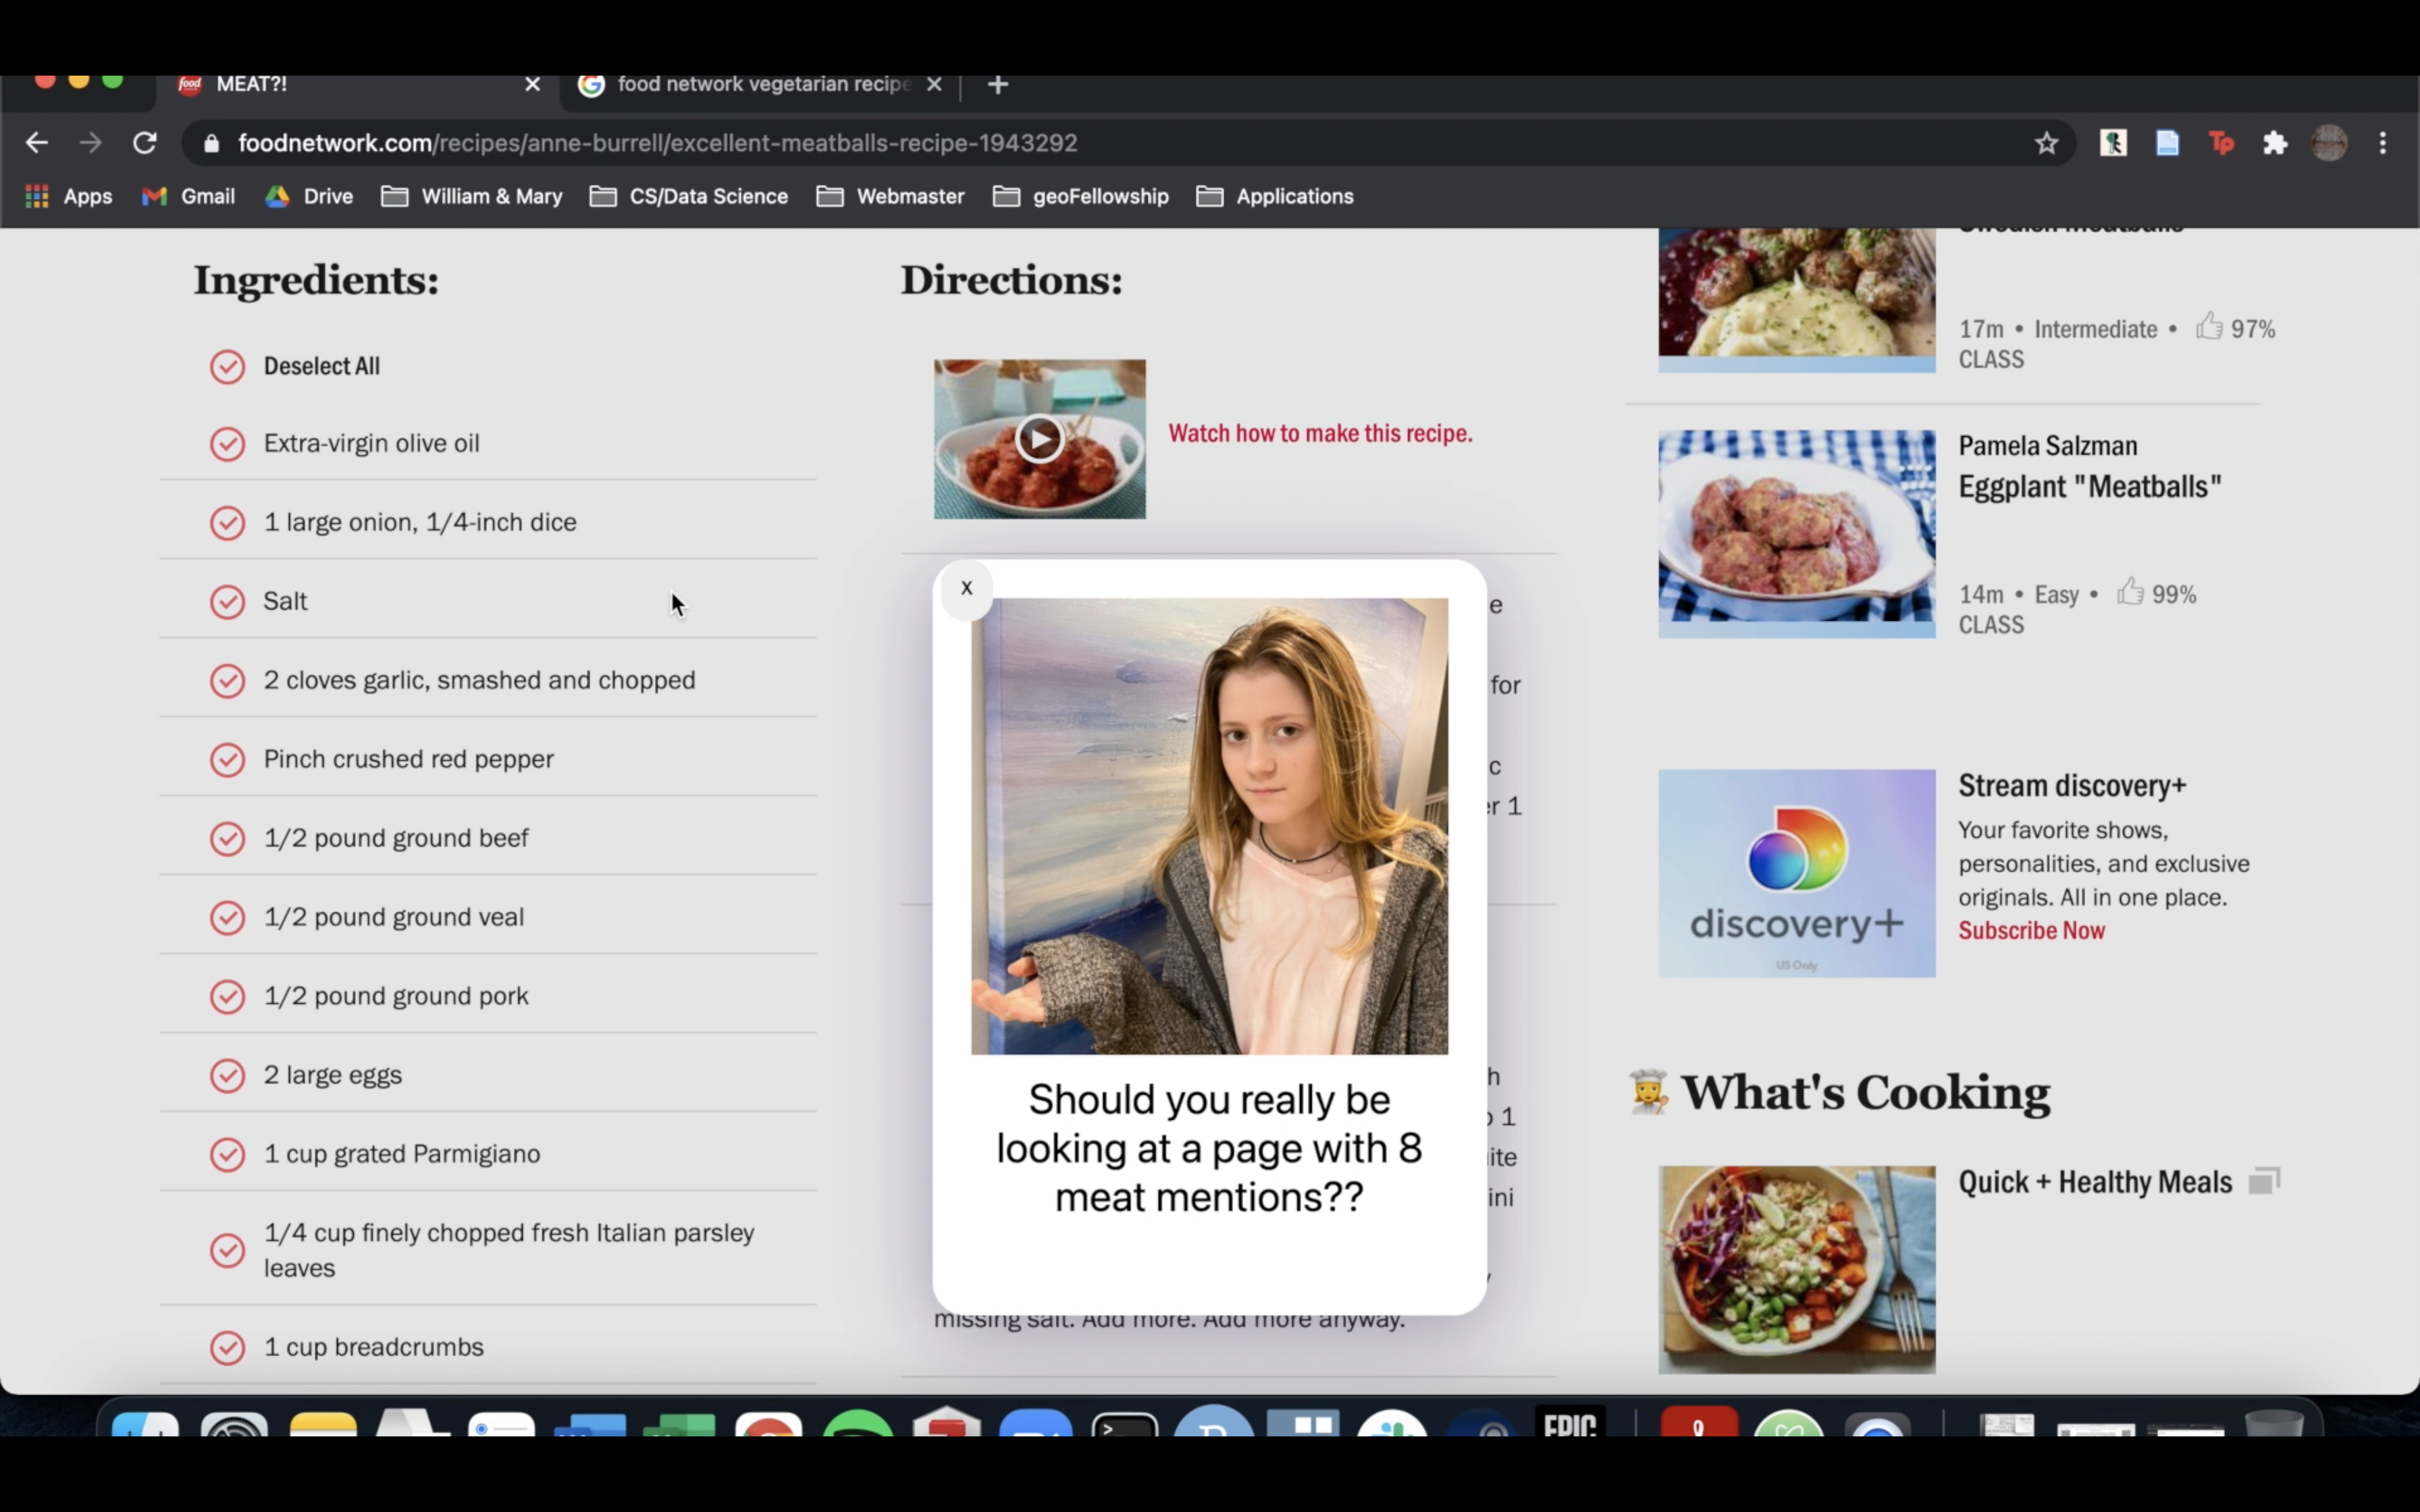
Task: Open the Chrome three-dot menu
Action: click(x=2383, y=143)
